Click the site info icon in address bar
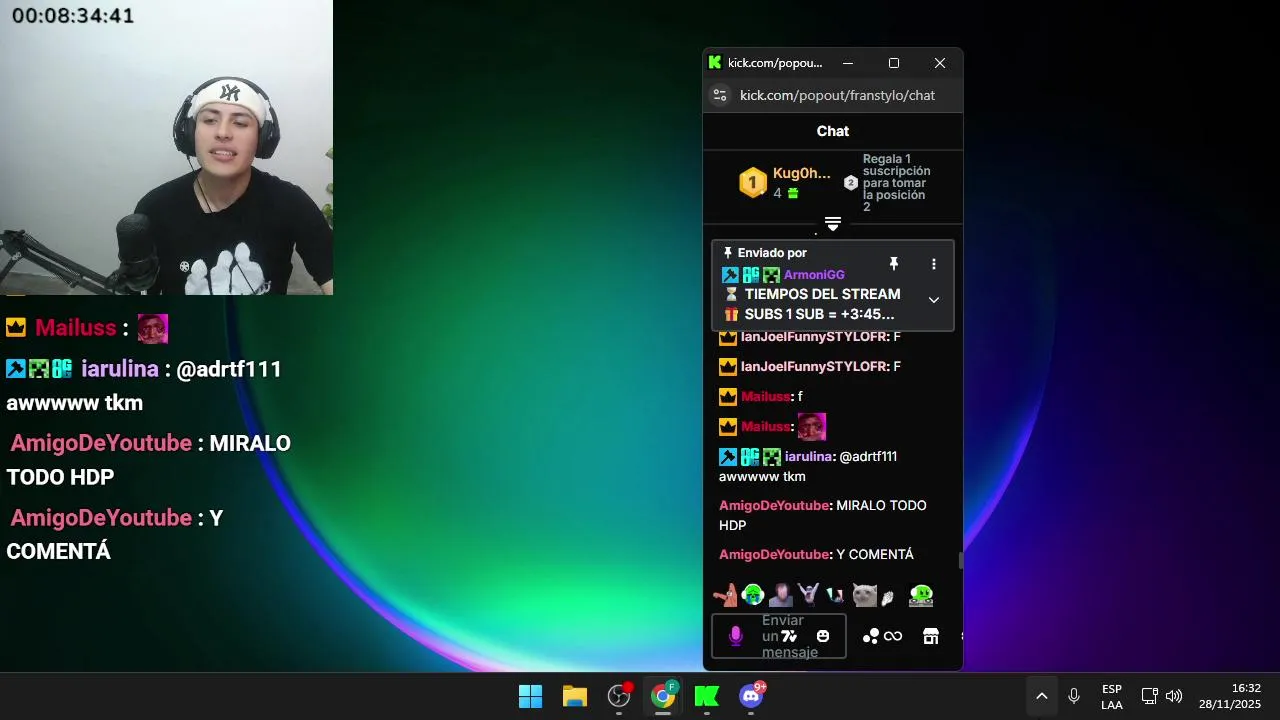The image size is (1280, 720). coord(719,95)
